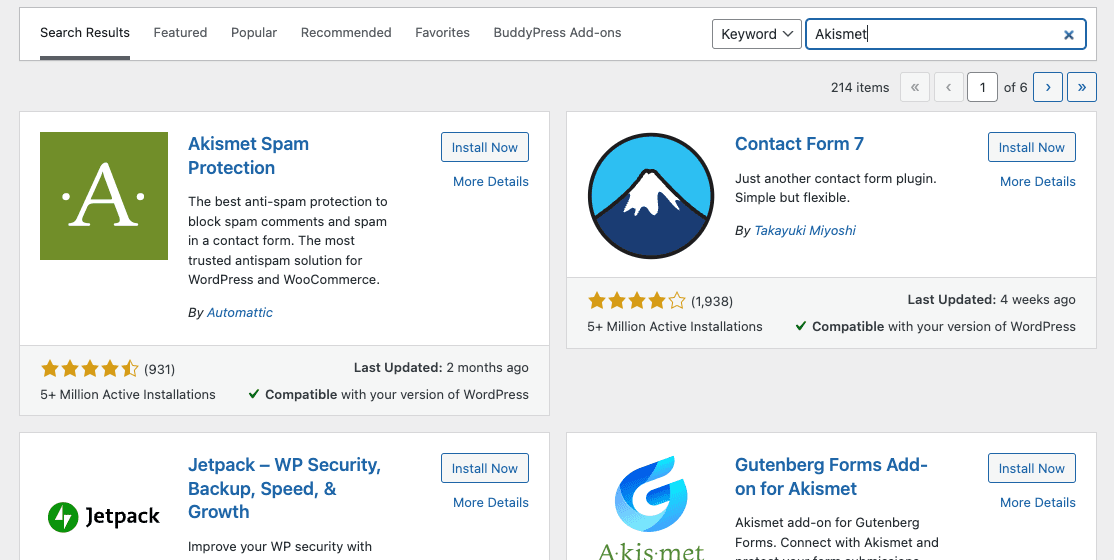The height and width of the screenshot is (560, 1114).
Task: Jump to the last results page
Action: point(1082,87)
